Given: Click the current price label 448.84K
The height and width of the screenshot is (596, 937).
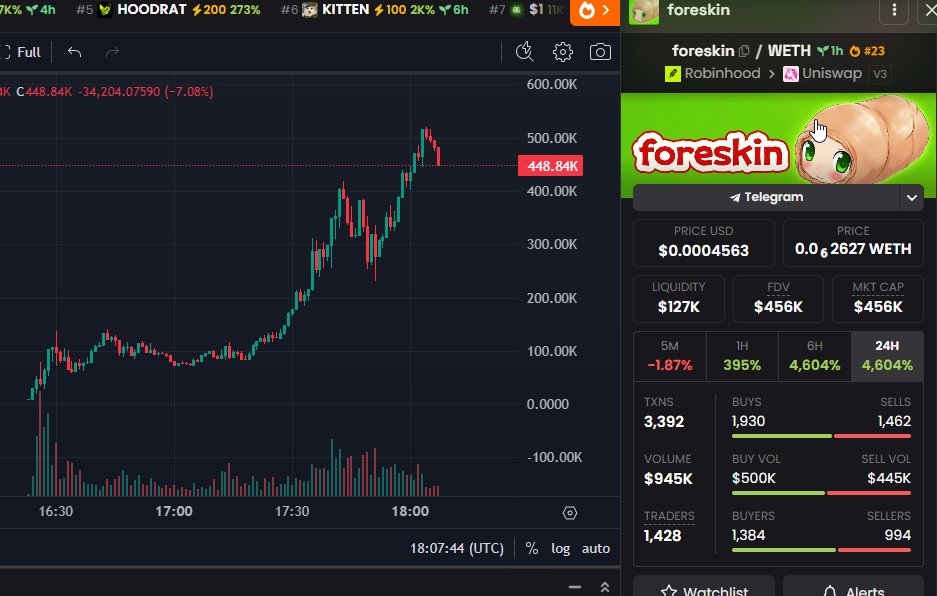Looking at the screenshot, I should click(x=550, y=166).
